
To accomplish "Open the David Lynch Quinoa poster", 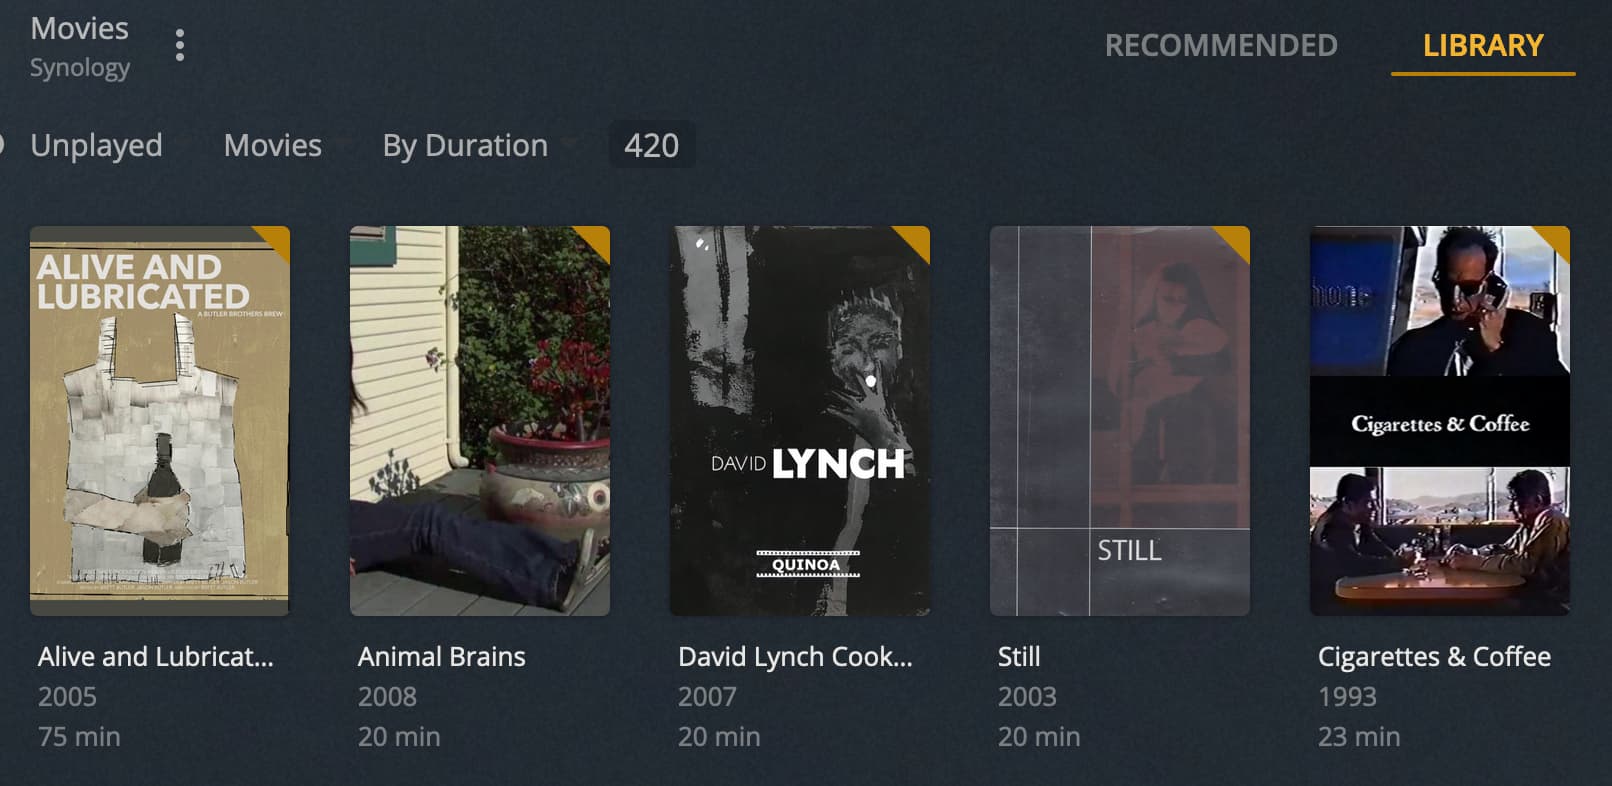I will pos(800,420).
